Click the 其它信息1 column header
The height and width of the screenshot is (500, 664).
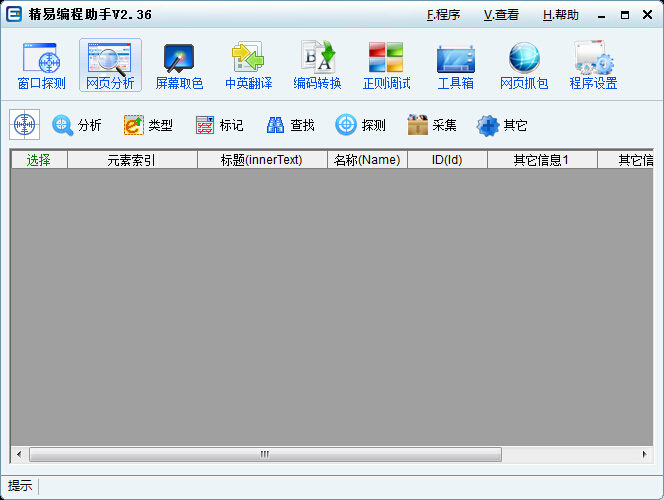(x=542, y=160)
